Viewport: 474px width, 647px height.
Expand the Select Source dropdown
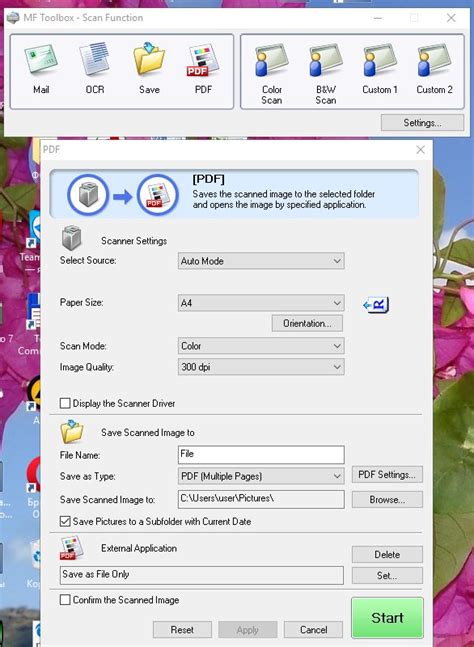coord(261,261)
